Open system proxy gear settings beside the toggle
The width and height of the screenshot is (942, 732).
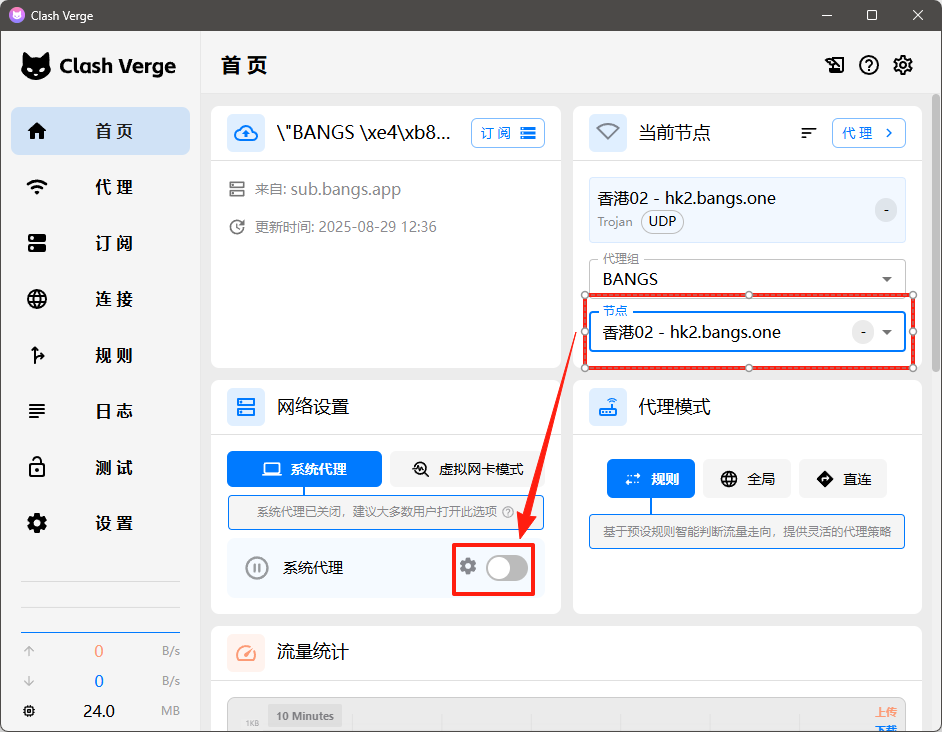coord(468,567)
